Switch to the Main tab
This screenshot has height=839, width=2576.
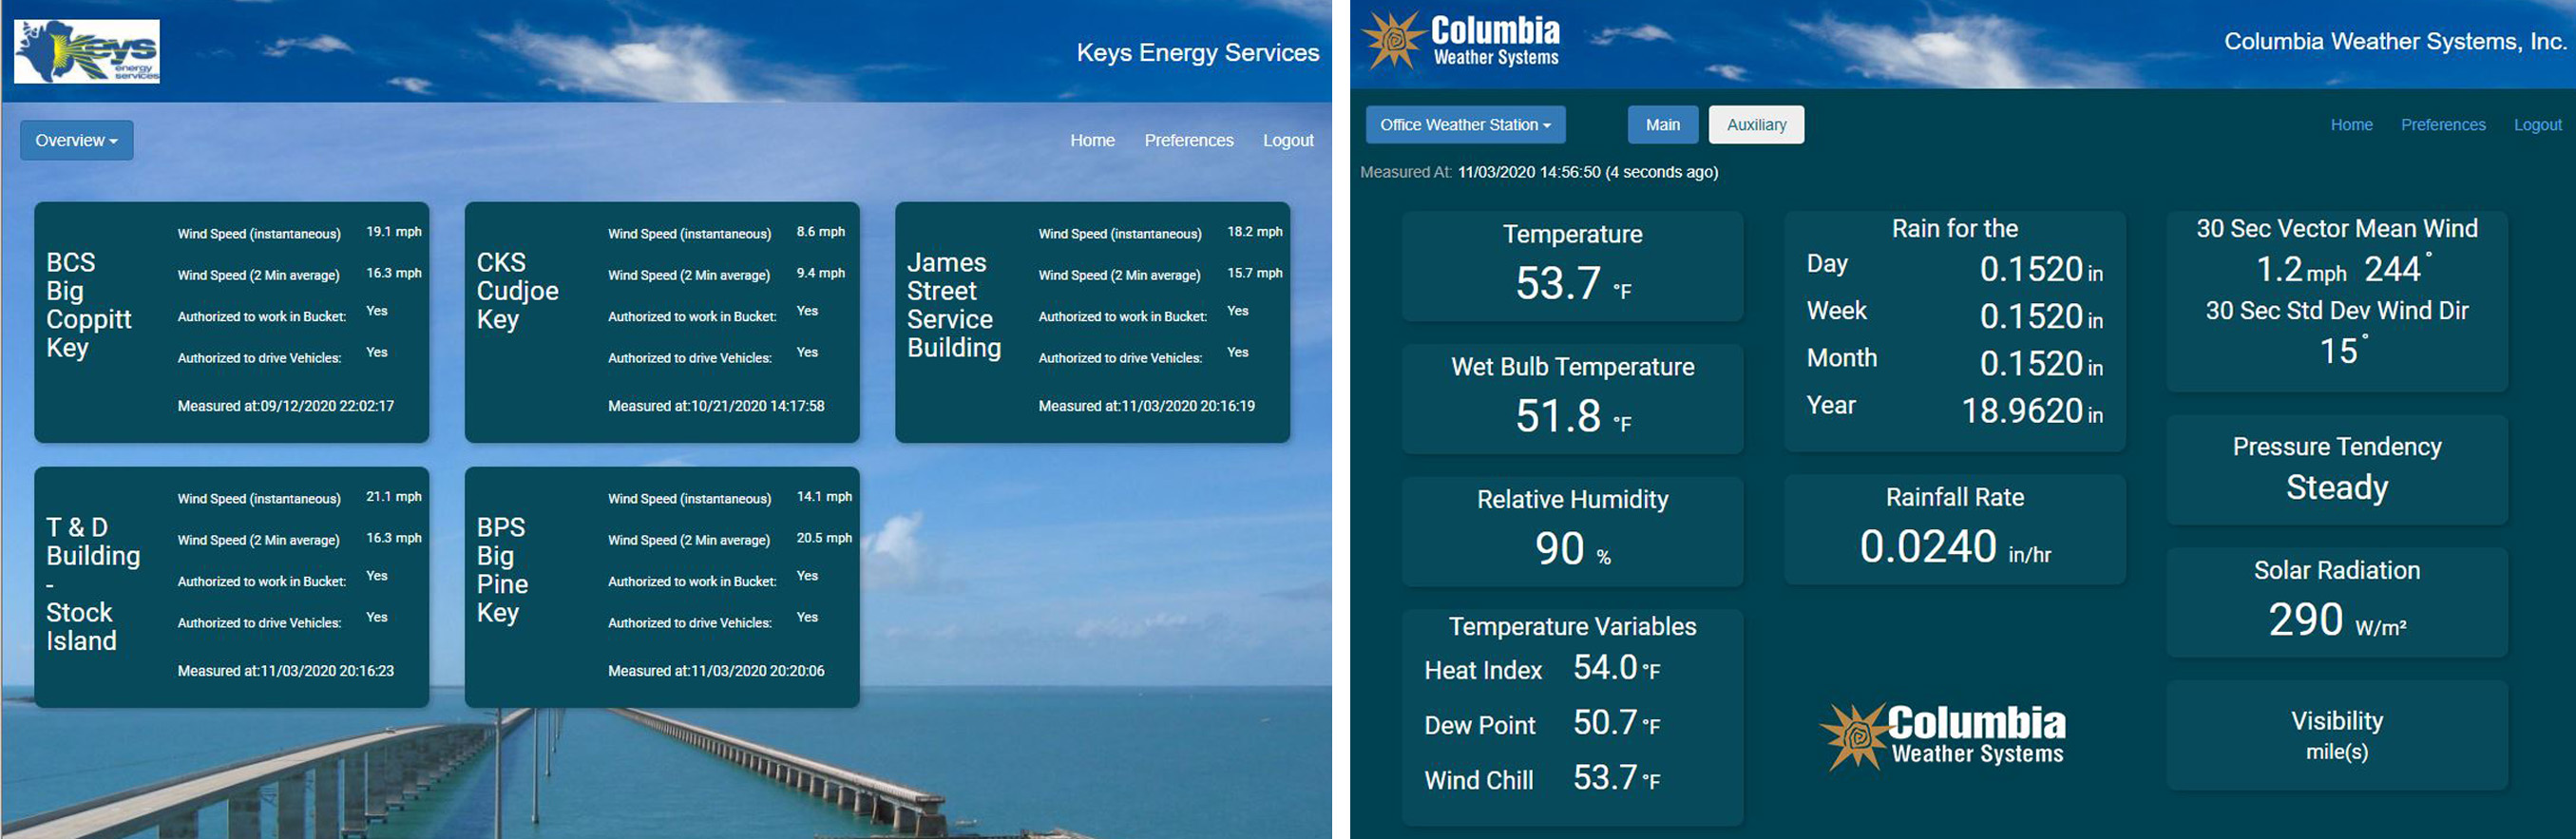pos(1662,125)
